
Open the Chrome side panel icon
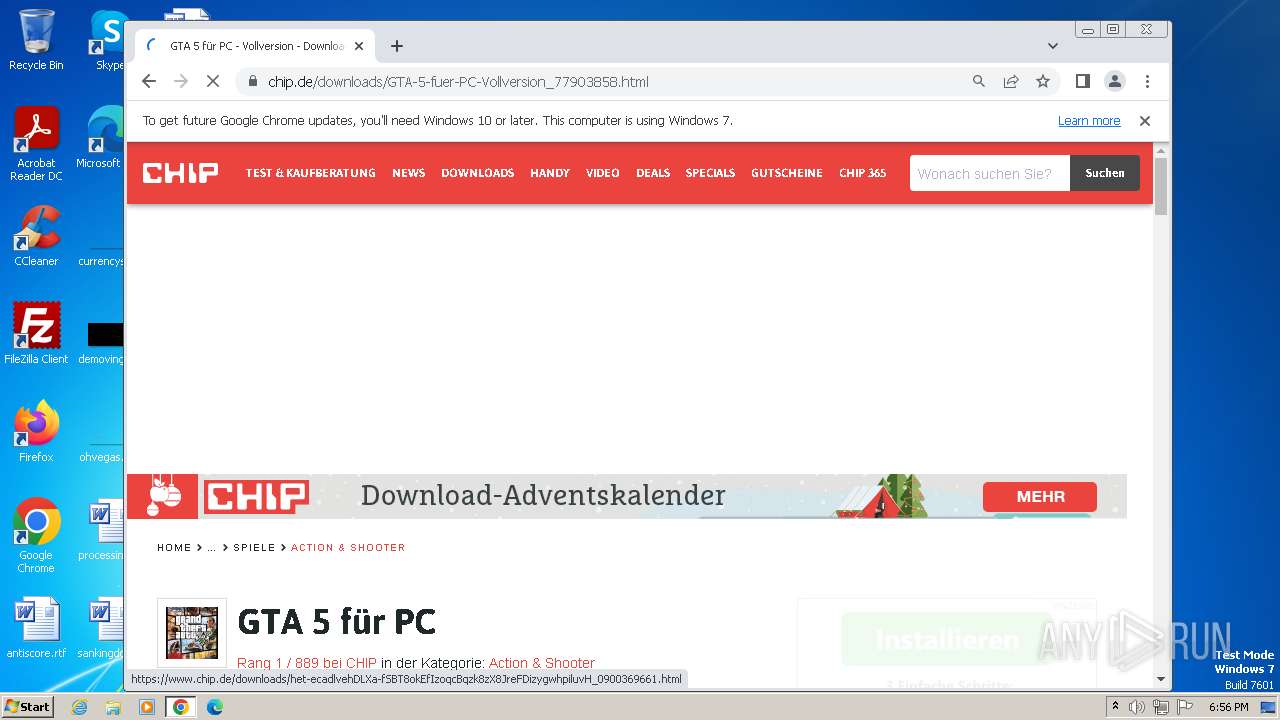click(1082, 82)
